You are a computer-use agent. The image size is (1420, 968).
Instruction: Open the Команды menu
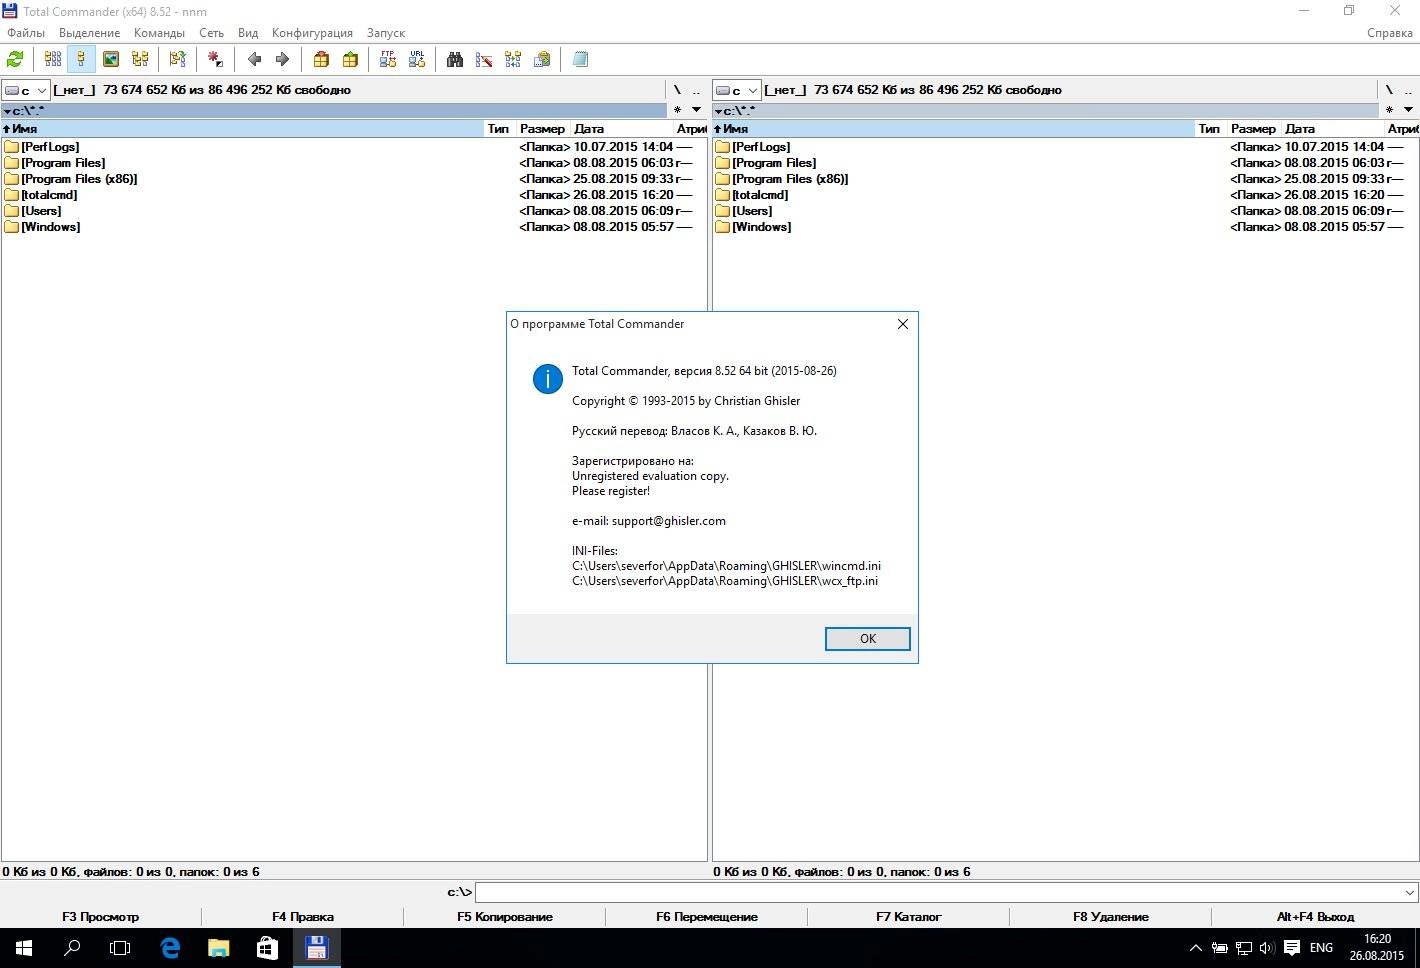click(159, 33)
